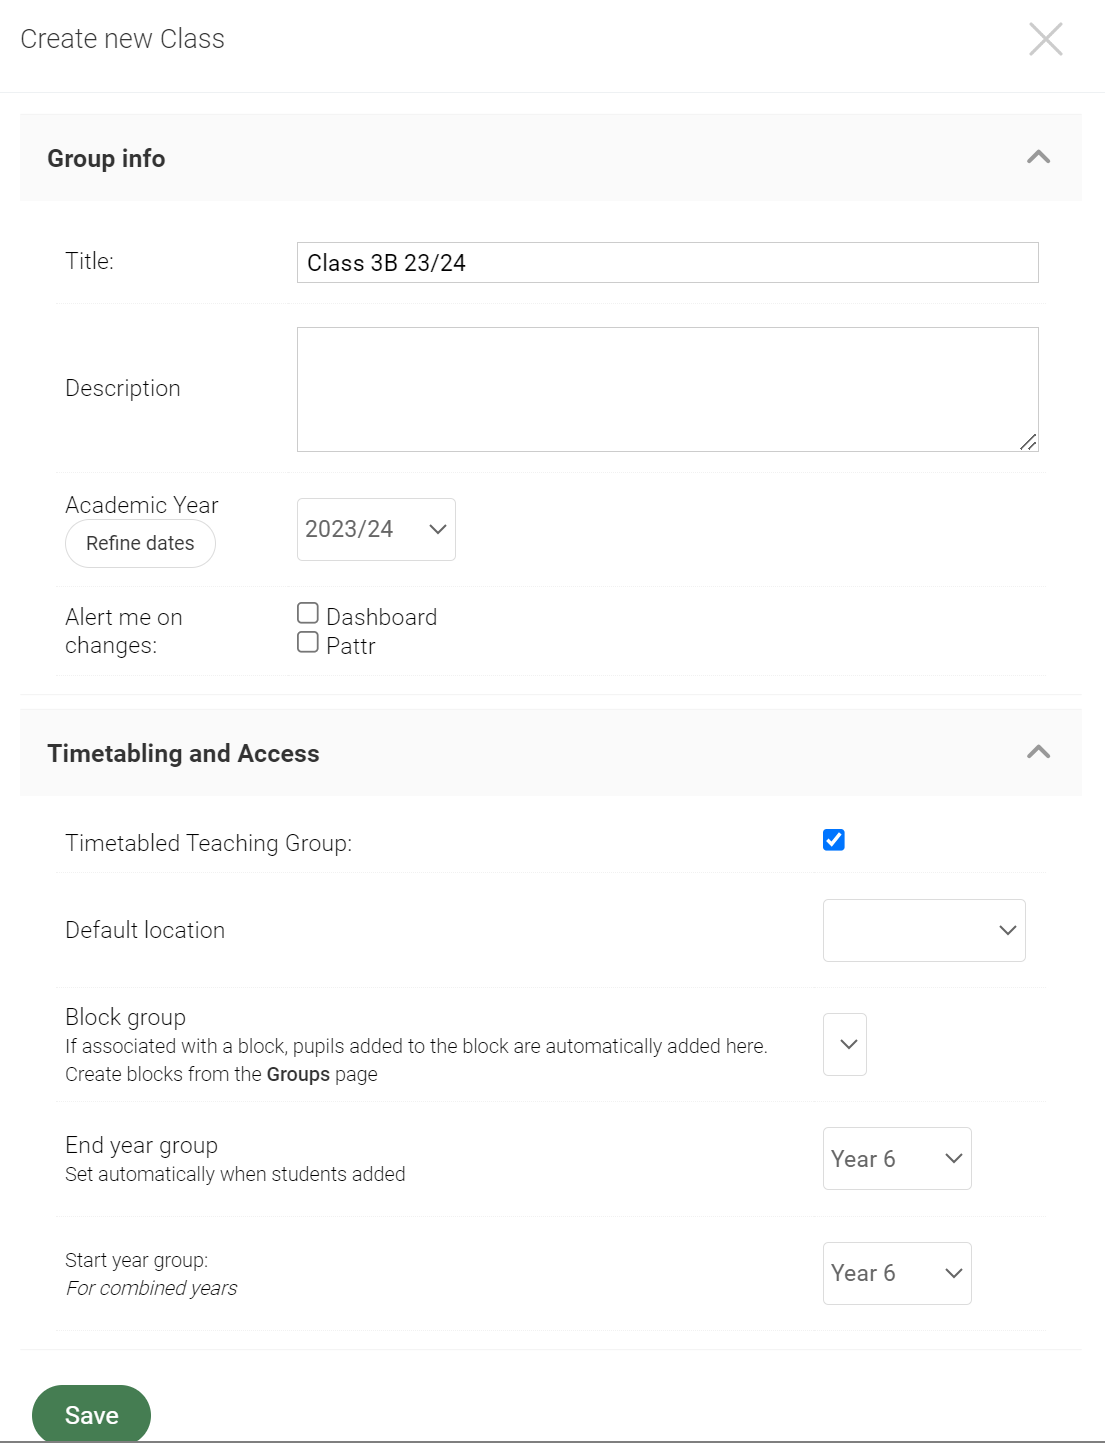This screenshot has height=1443, width=1105.
Task: Select the Timetabling and Access header
Action: point(184,752)
